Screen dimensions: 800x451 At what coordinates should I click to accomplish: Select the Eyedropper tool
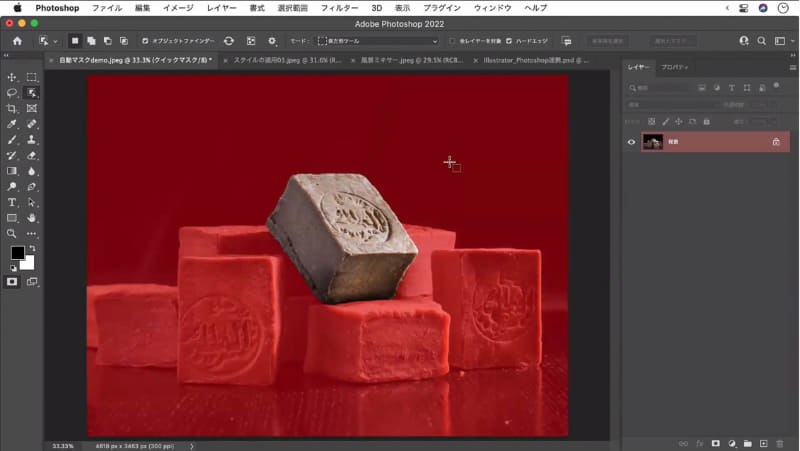[x=11, y=124]
